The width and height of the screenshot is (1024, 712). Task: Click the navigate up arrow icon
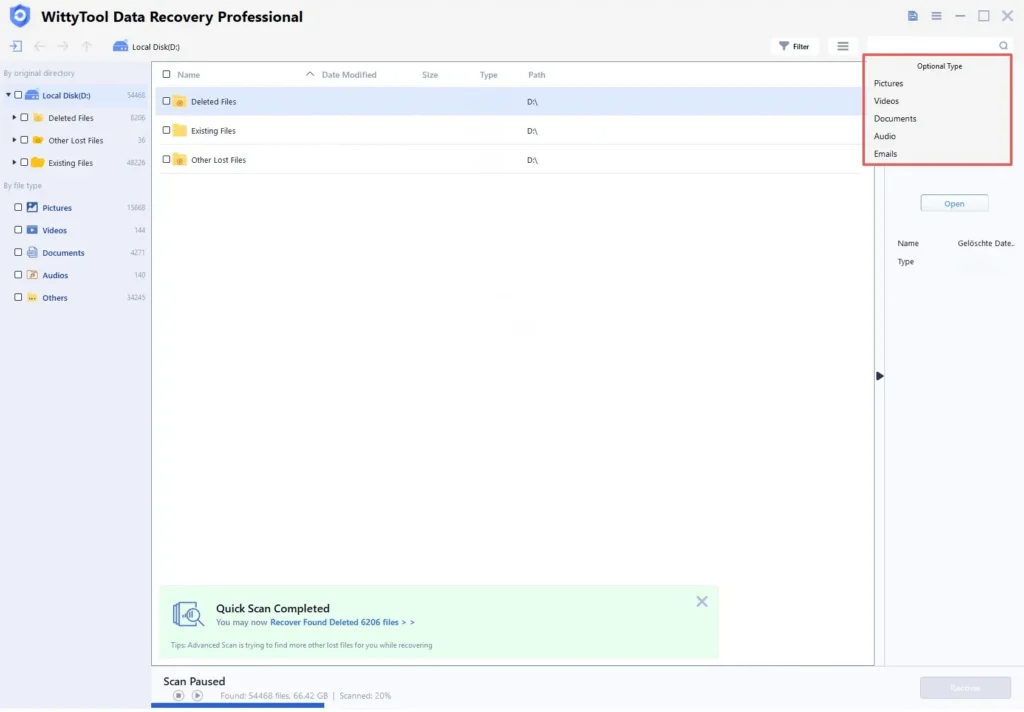[x=87, y=46]
